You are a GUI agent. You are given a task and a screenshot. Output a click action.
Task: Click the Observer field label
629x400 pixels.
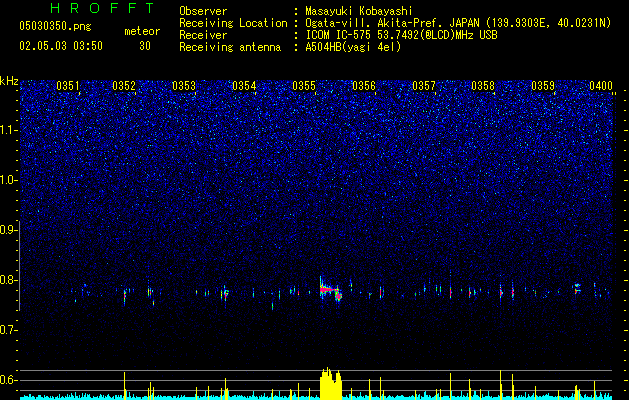(x=203, y=11)
